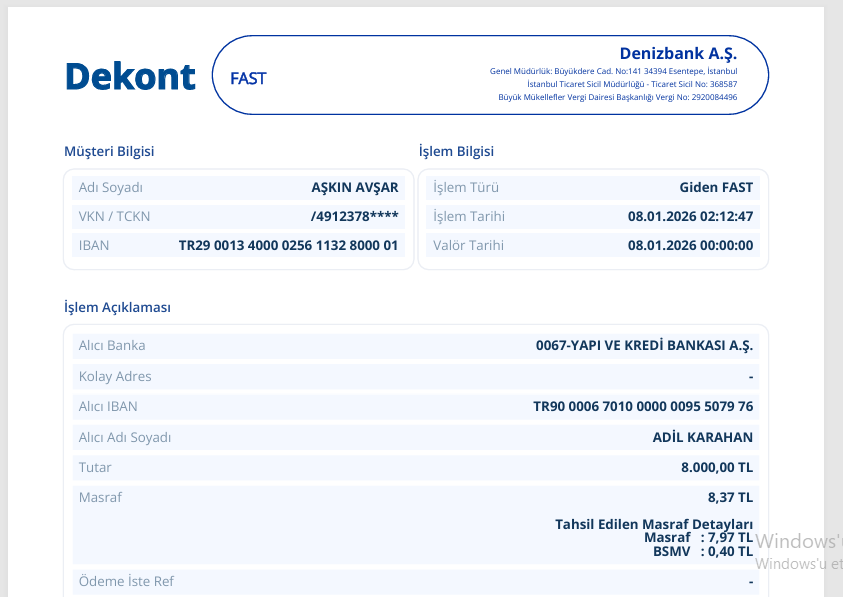Viewport: 843px width, 597px height.
Task: Select recipient bank Yapı ve Kredi Bankası
Action: tap(644, 345)
